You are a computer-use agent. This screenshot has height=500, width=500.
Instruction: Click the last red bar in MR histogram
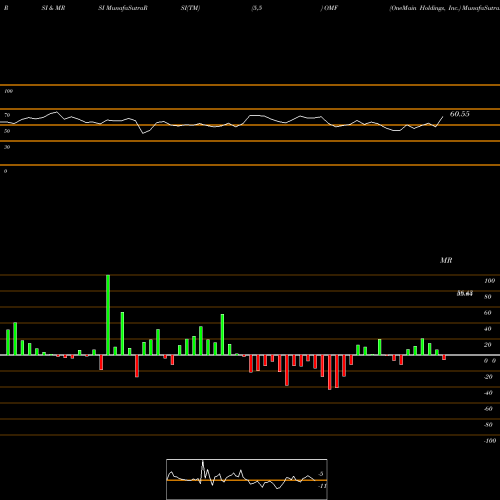(x=444, y=357)
